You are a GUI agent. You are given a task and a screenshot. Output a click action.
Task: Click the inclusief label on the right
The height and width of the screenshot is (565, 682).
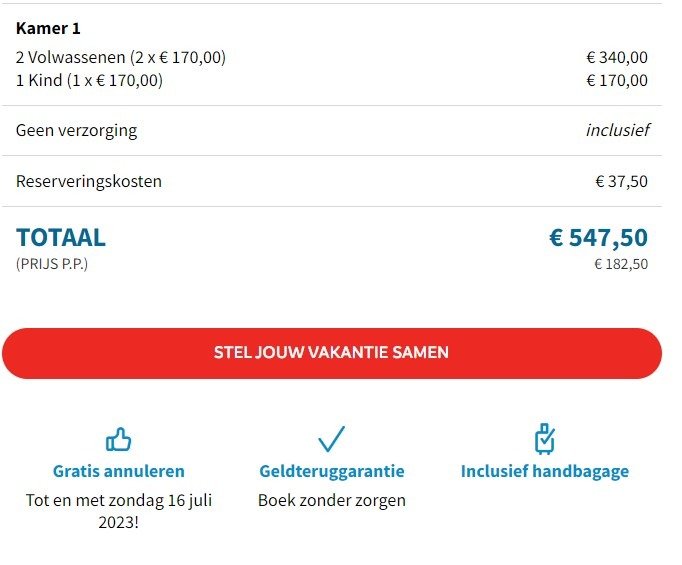(x=617, y=130)
